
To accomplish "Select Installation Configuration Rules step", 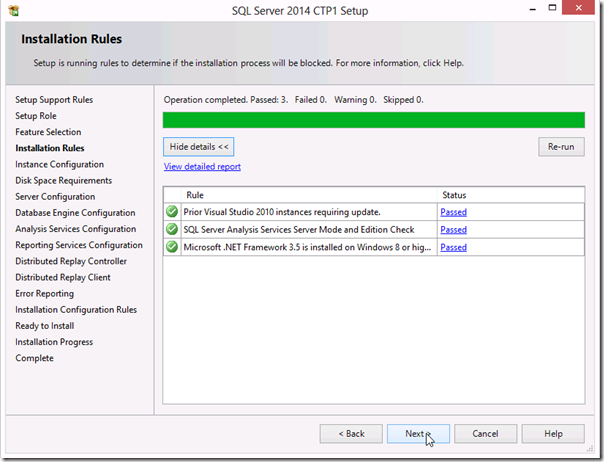I will 76,310.
